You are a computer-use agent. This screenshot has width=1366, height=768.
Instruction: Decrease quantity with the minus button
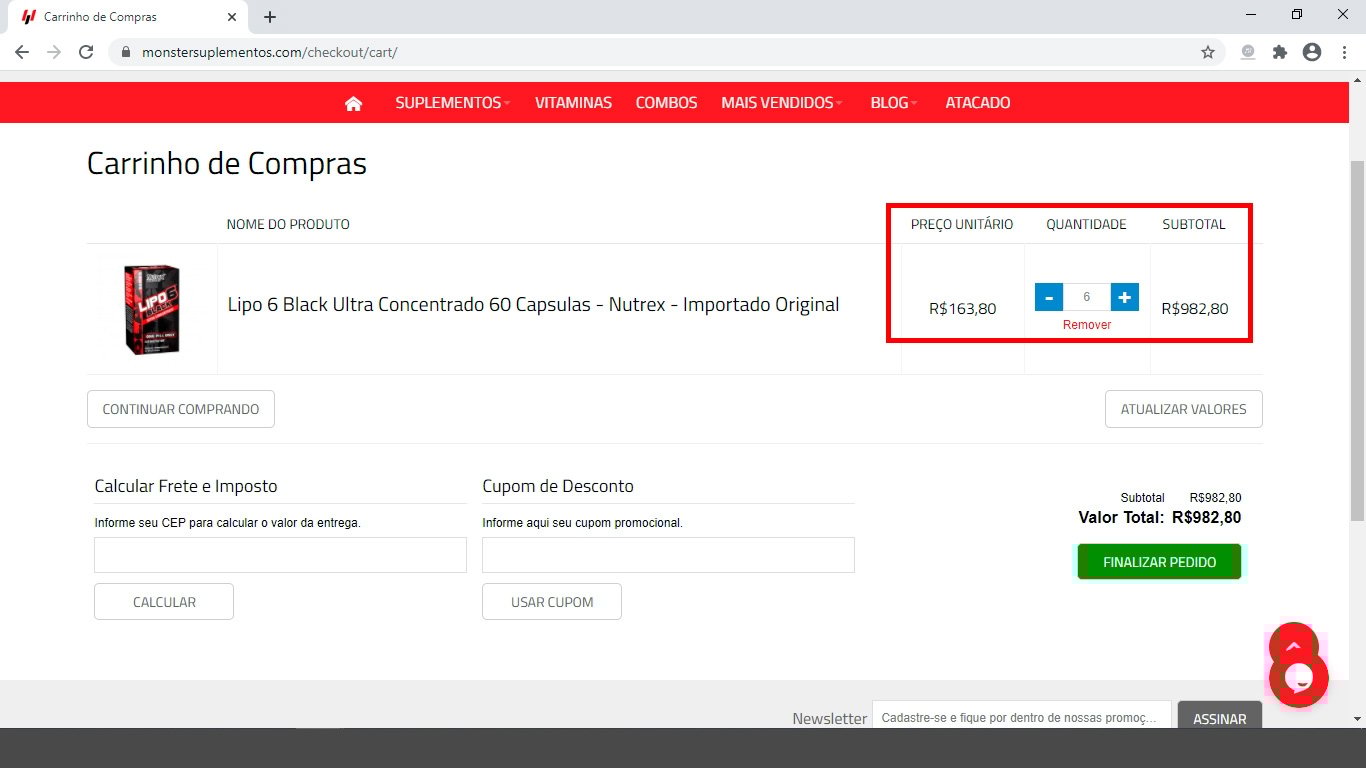point(1049,297)
